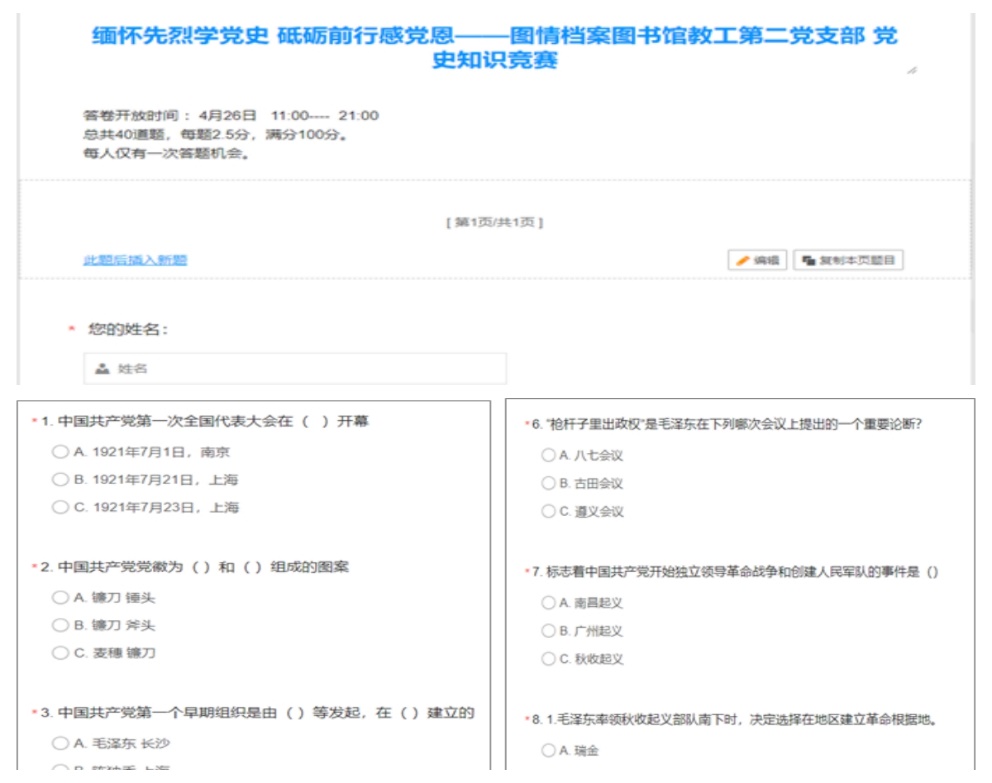Choose C. 遵义会议 radio option
This screenshot has height=783, width=992.
coord(548,511)
